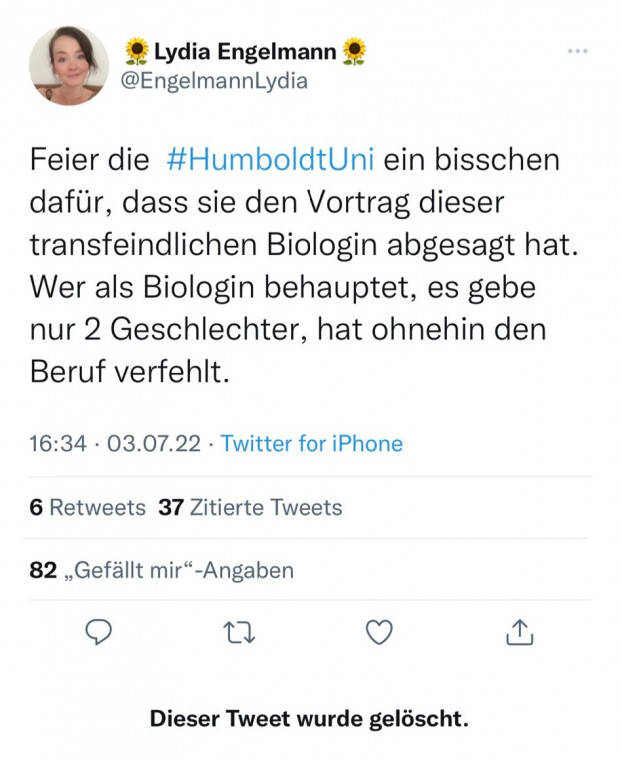The image size is (620, 760).
Task: Click the 16:34 timestamp
Action: pos(58,443)
